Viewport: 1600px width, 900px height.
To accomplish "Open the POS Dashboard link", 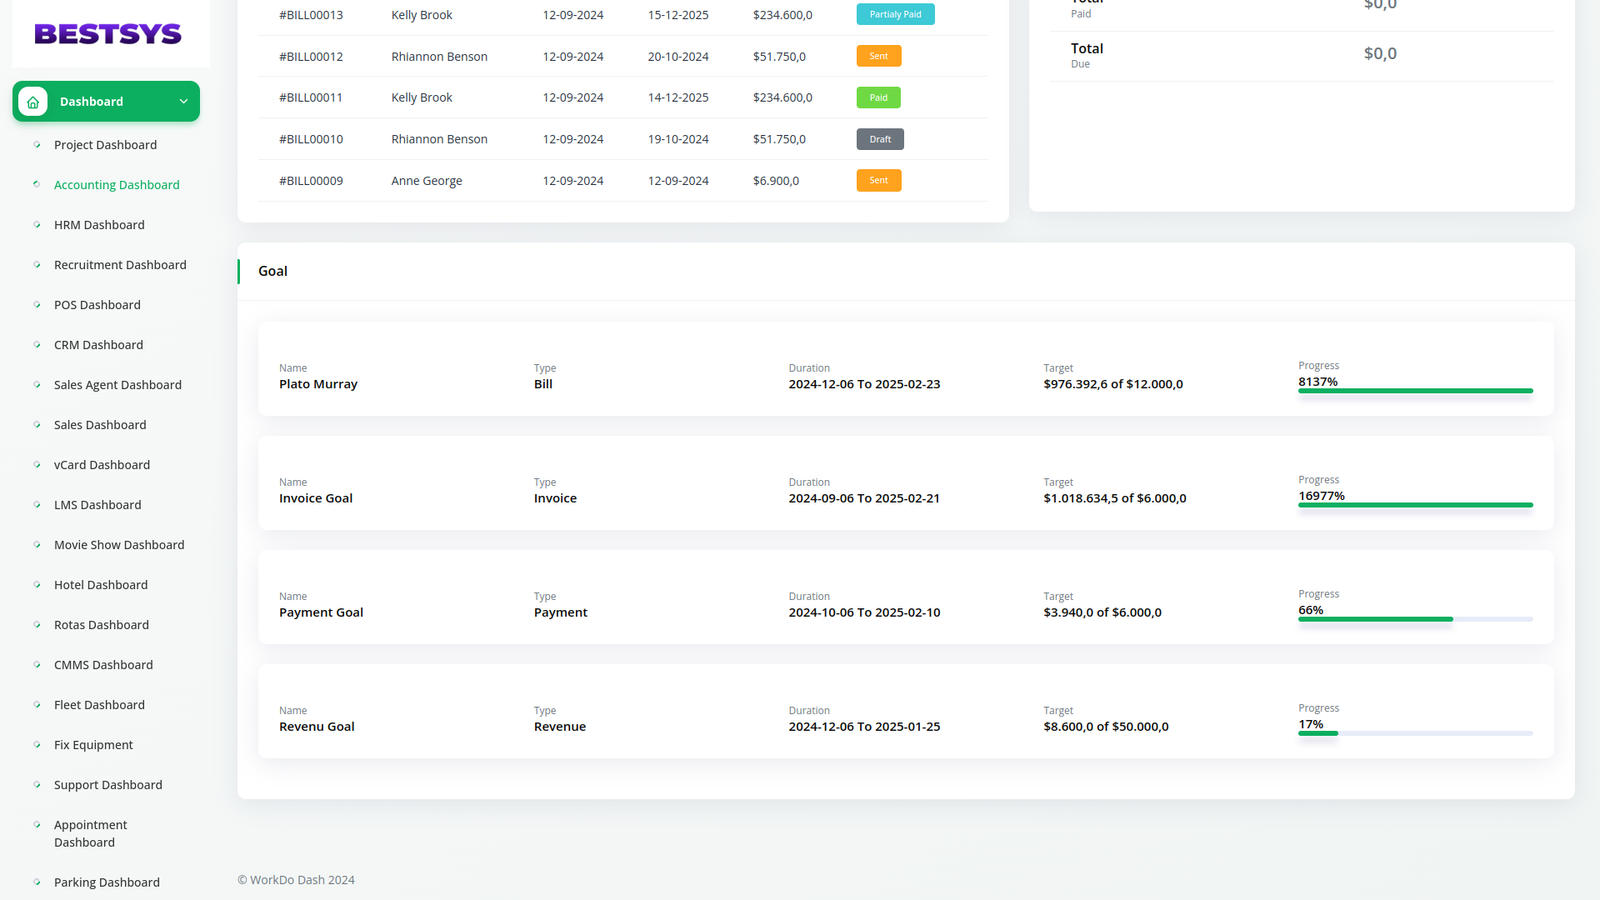I will click(97, 305).
